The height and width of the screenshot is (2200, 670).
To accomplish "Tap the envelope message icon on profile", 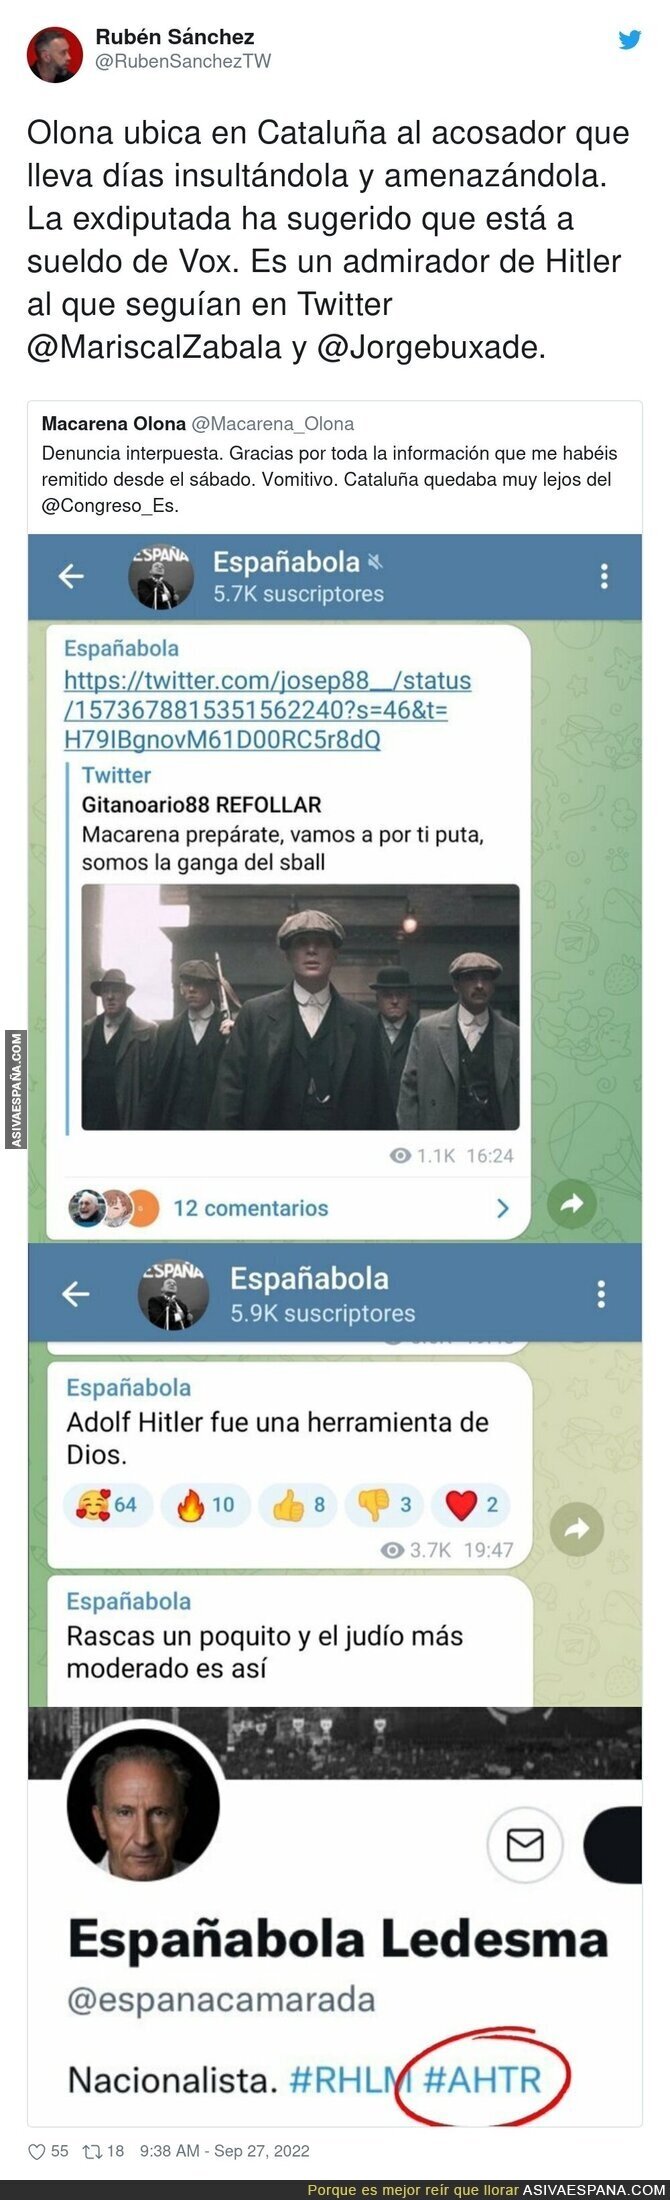I will click(525, 1845).
